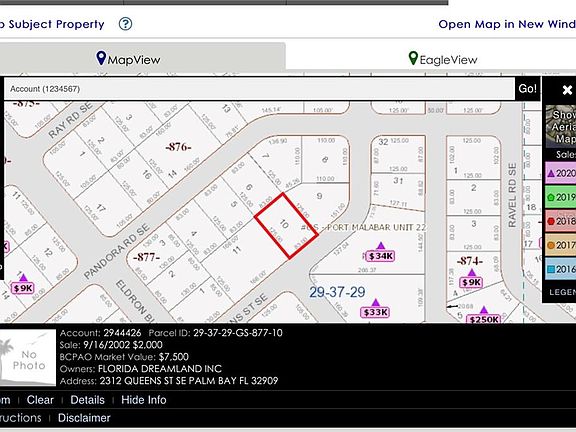The width and height of the screenshot is (576, 432).
Task: Show Aerial Map thumbnail
Action: [x=561, y=126]
